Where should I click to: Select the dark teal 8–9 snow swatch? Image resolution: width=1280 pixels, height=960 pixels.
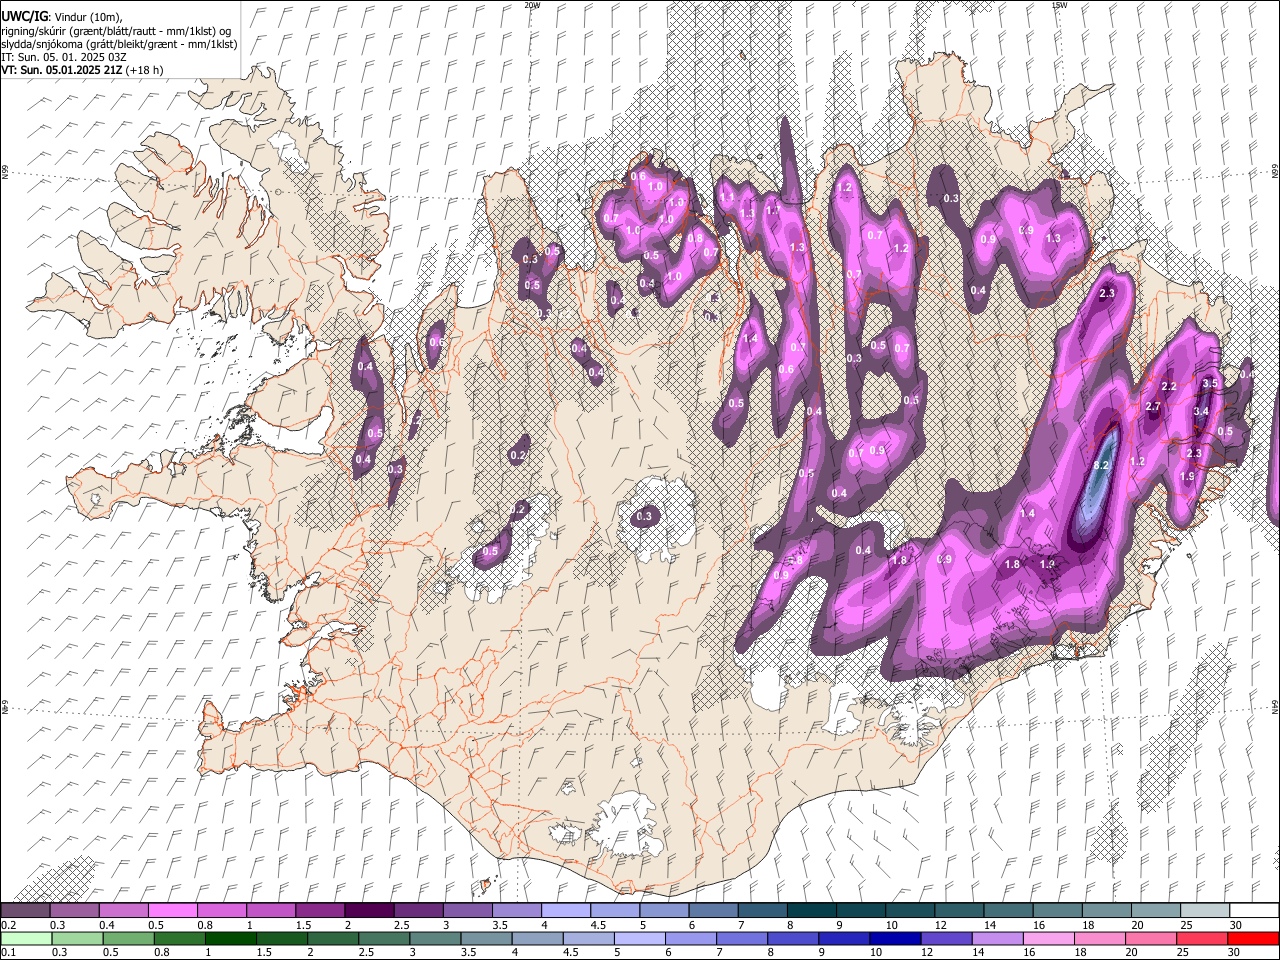pyautogui.click(x=811, y=911)
